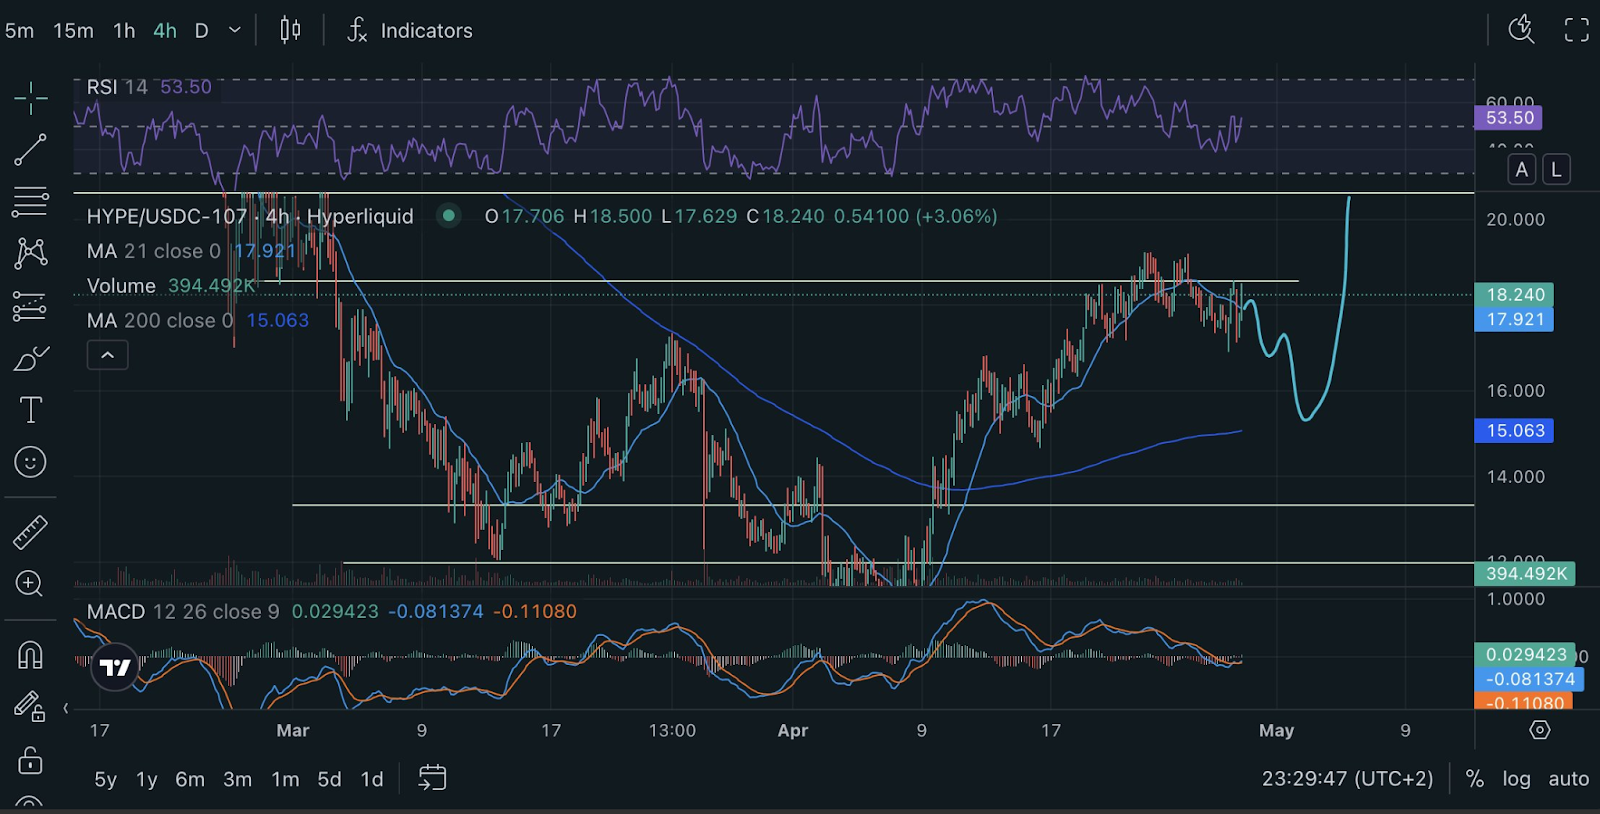Set date range to 5d
The image size is (1600, 814).
coord(329,779)
